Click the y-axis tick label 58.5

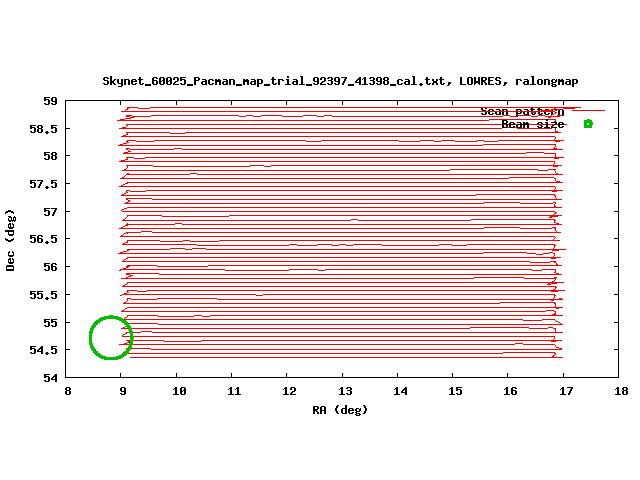coord(44,129)
